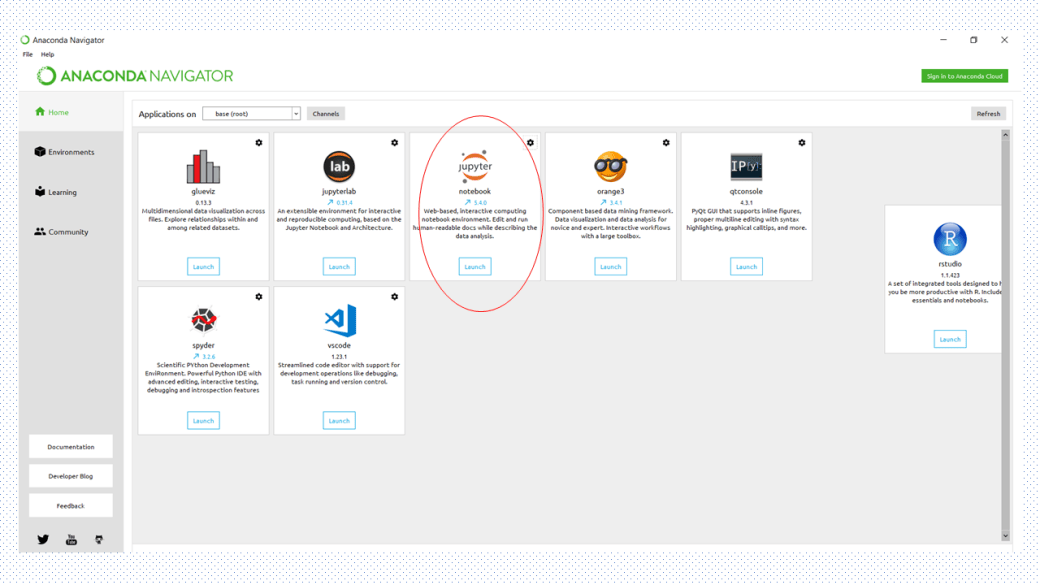Image resolution: width=1040 pixels, height=585 pixels.
Task: Open the Developer Blog link
Action: 71,476
